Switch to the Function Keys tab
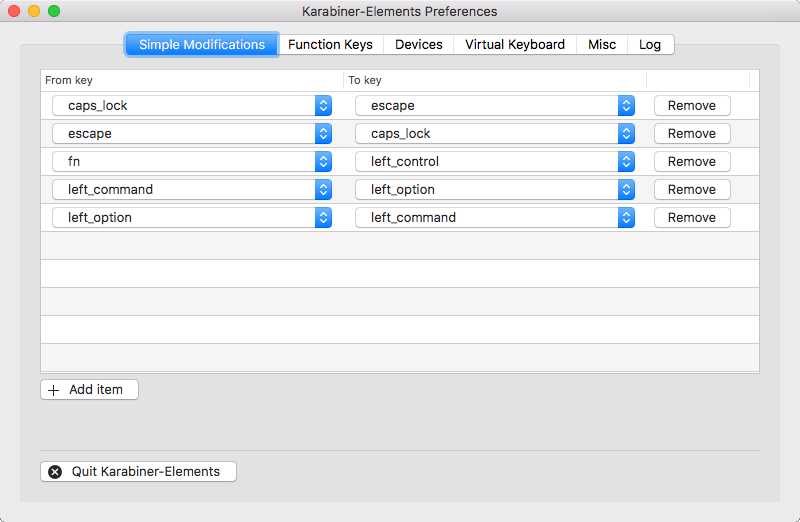Viewport: 800px width, 522px height. (x=331, y=44)
